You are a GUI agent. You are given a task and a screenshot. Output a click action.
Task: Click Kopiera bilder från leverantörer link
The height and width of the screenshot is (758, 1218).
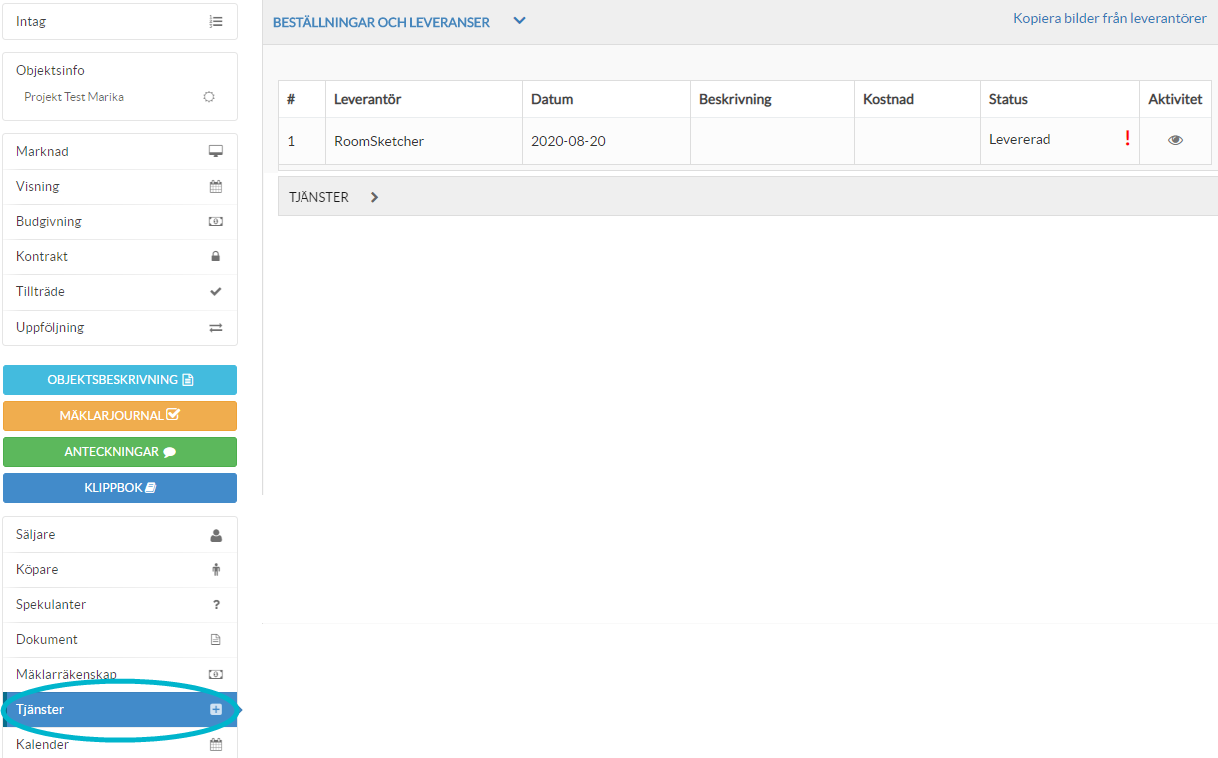(1109, 19)
